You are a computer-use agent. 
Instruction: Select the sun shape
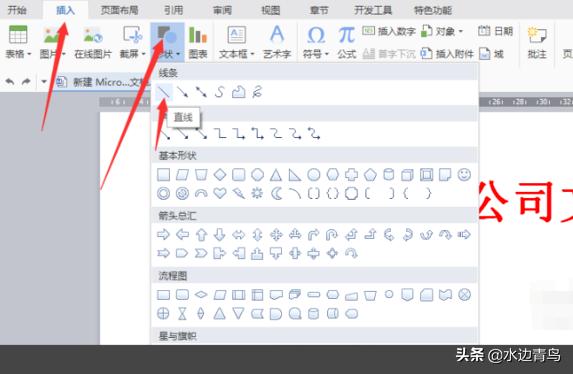click(257, 193)
